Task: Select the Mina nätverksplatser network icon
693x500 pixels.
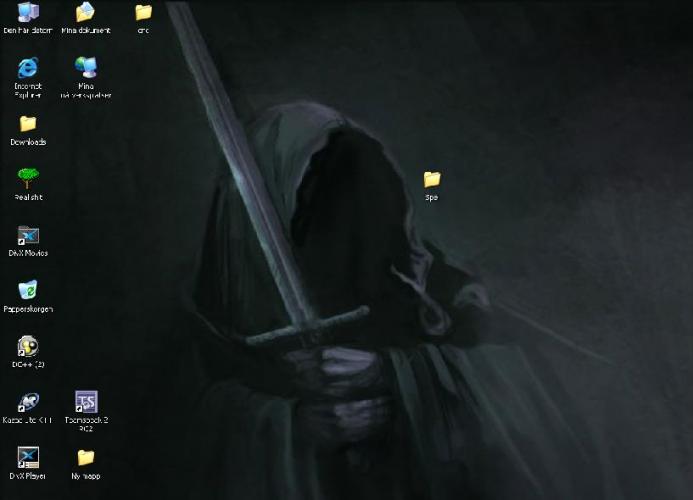Action: click(x=86, y=67)
